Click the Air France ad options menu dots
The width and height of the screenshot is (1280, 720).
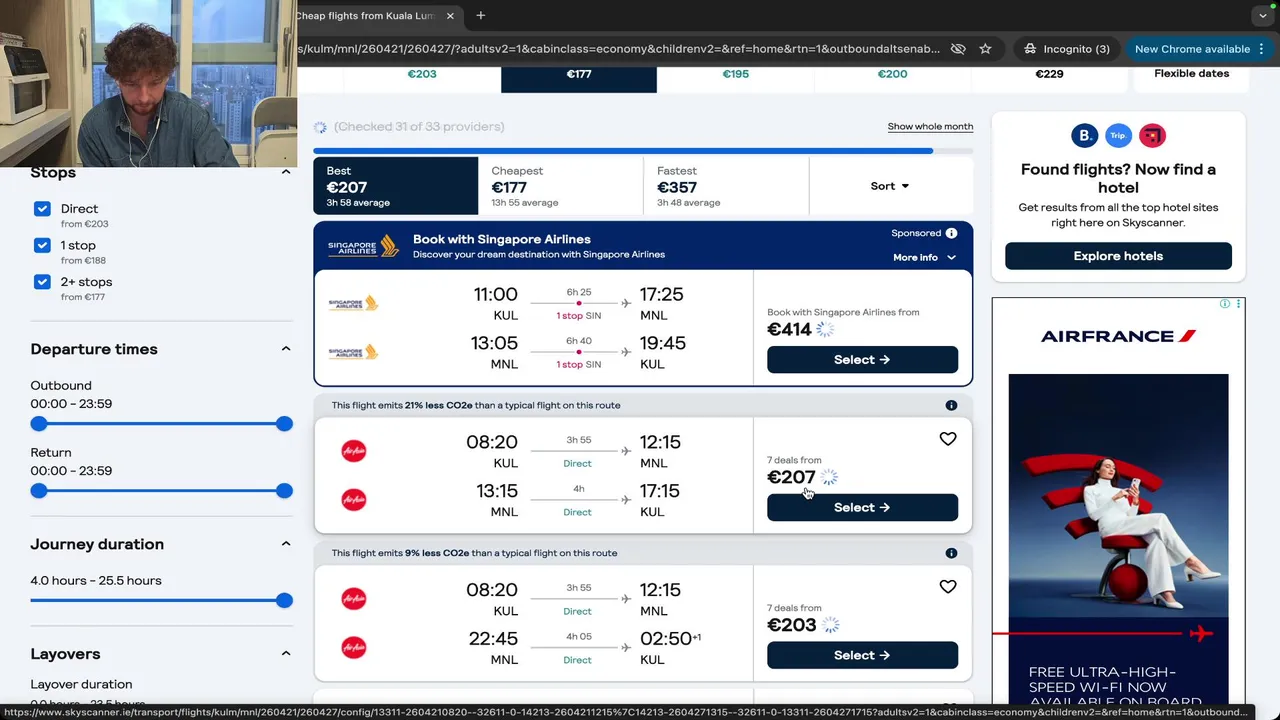(x=1238, y=304)
